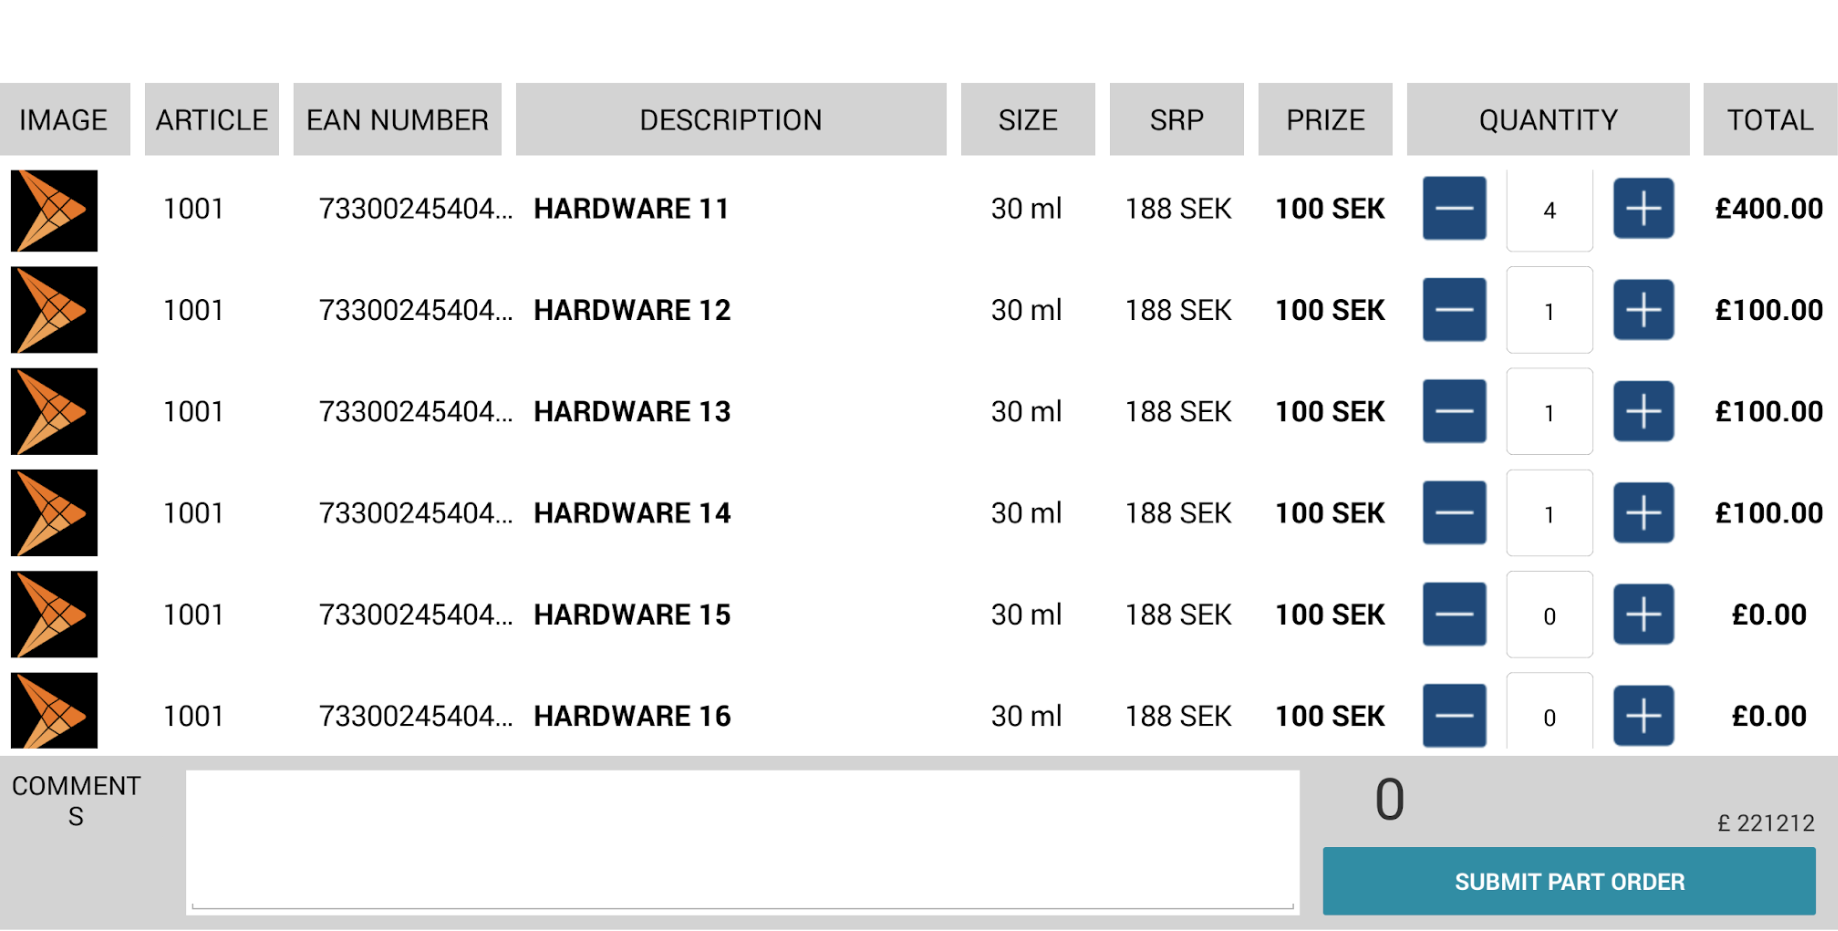Click minus icon on HARDWARE 16 row
1838x931 pixels.
pos(1454,716)
